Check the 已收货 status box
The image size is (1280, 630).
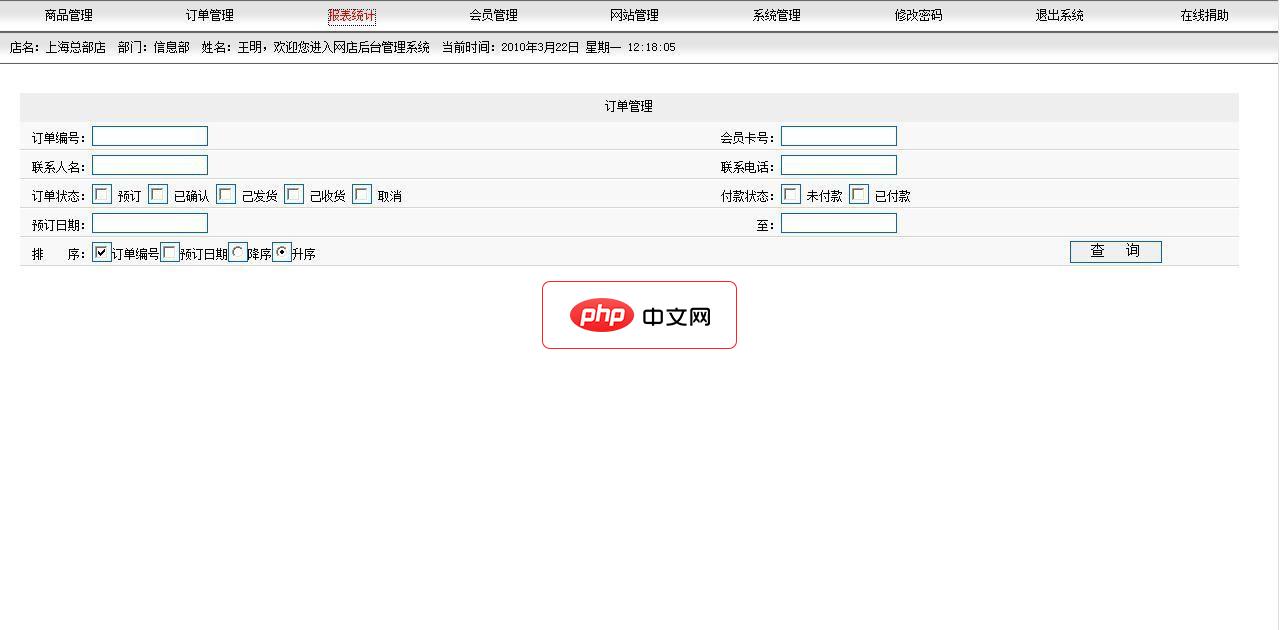(293, 194)
